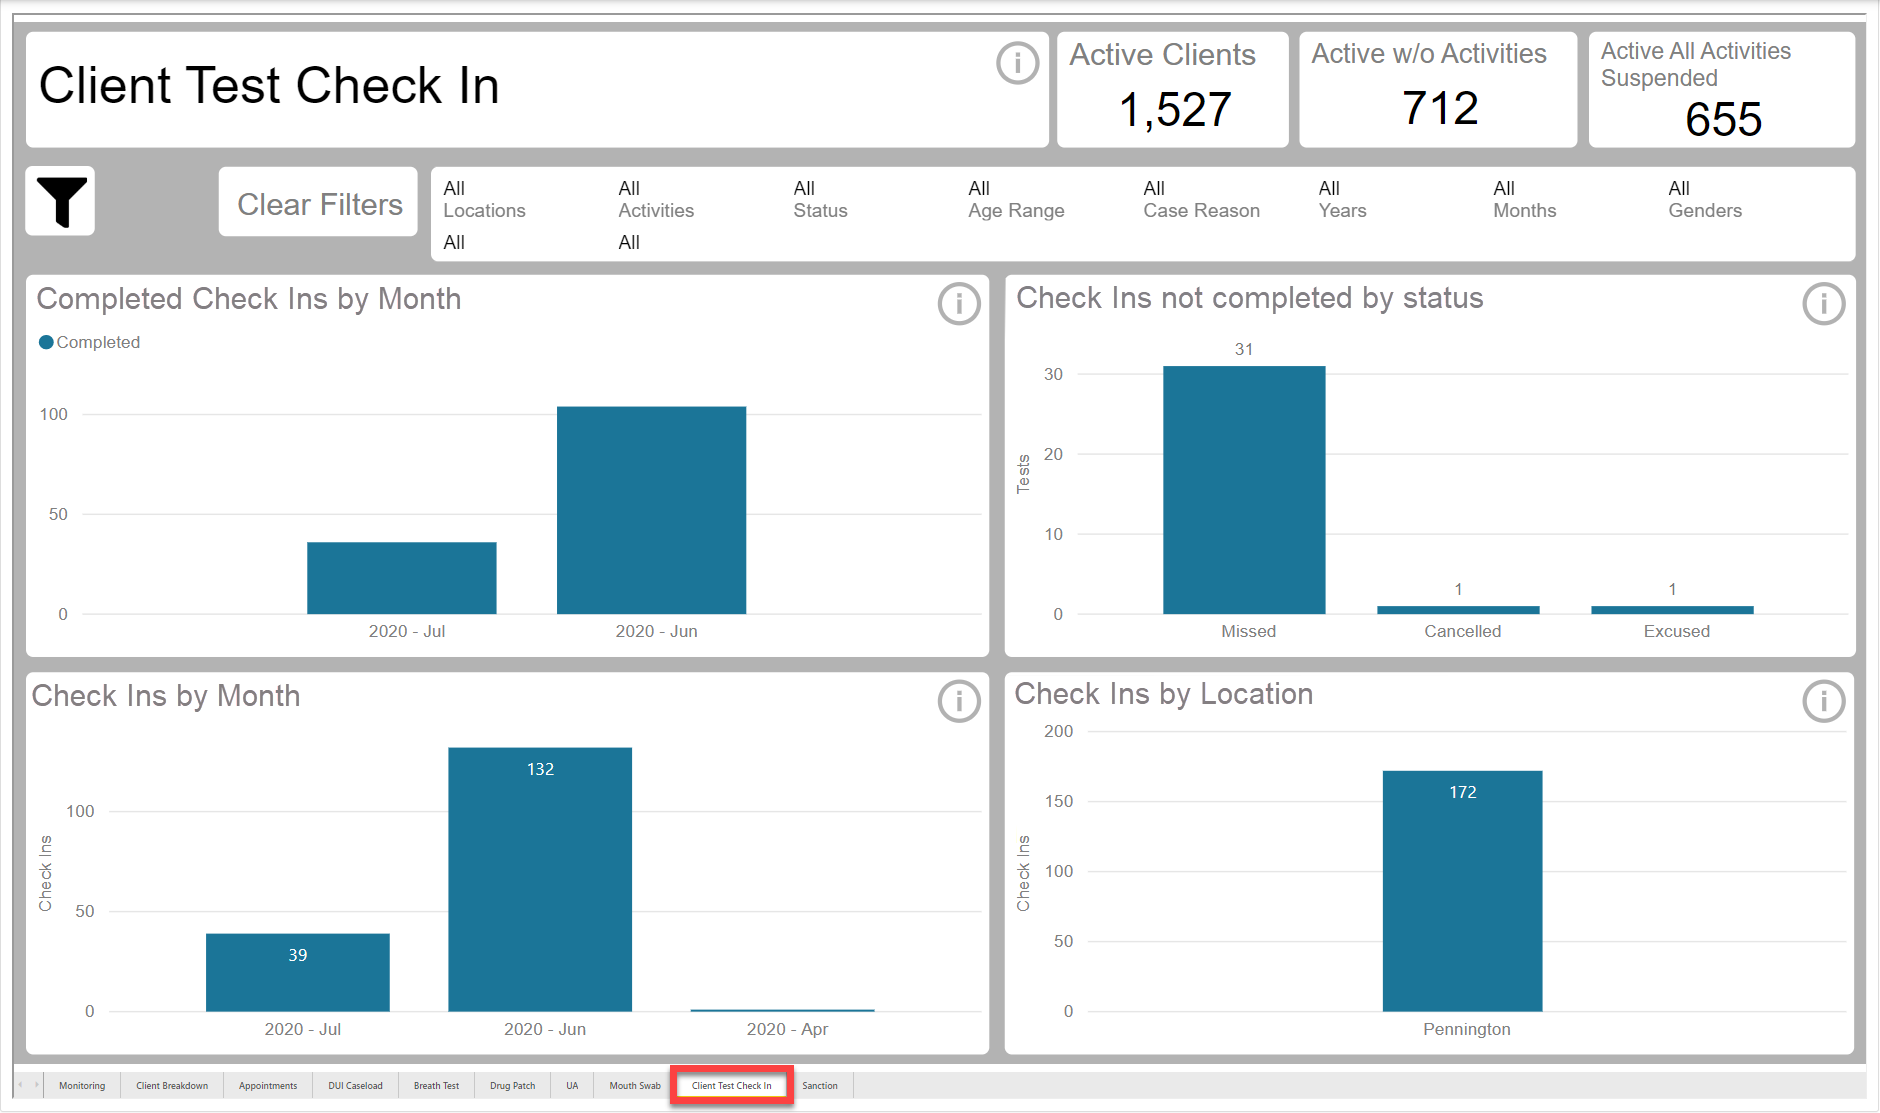Click info icon on Check Ins by Month chart

click(958, 701)
